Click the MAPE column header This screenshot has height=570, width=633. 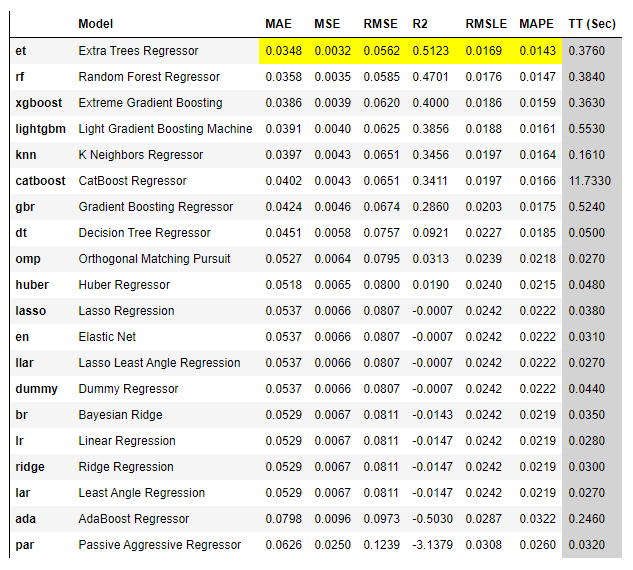536,24
